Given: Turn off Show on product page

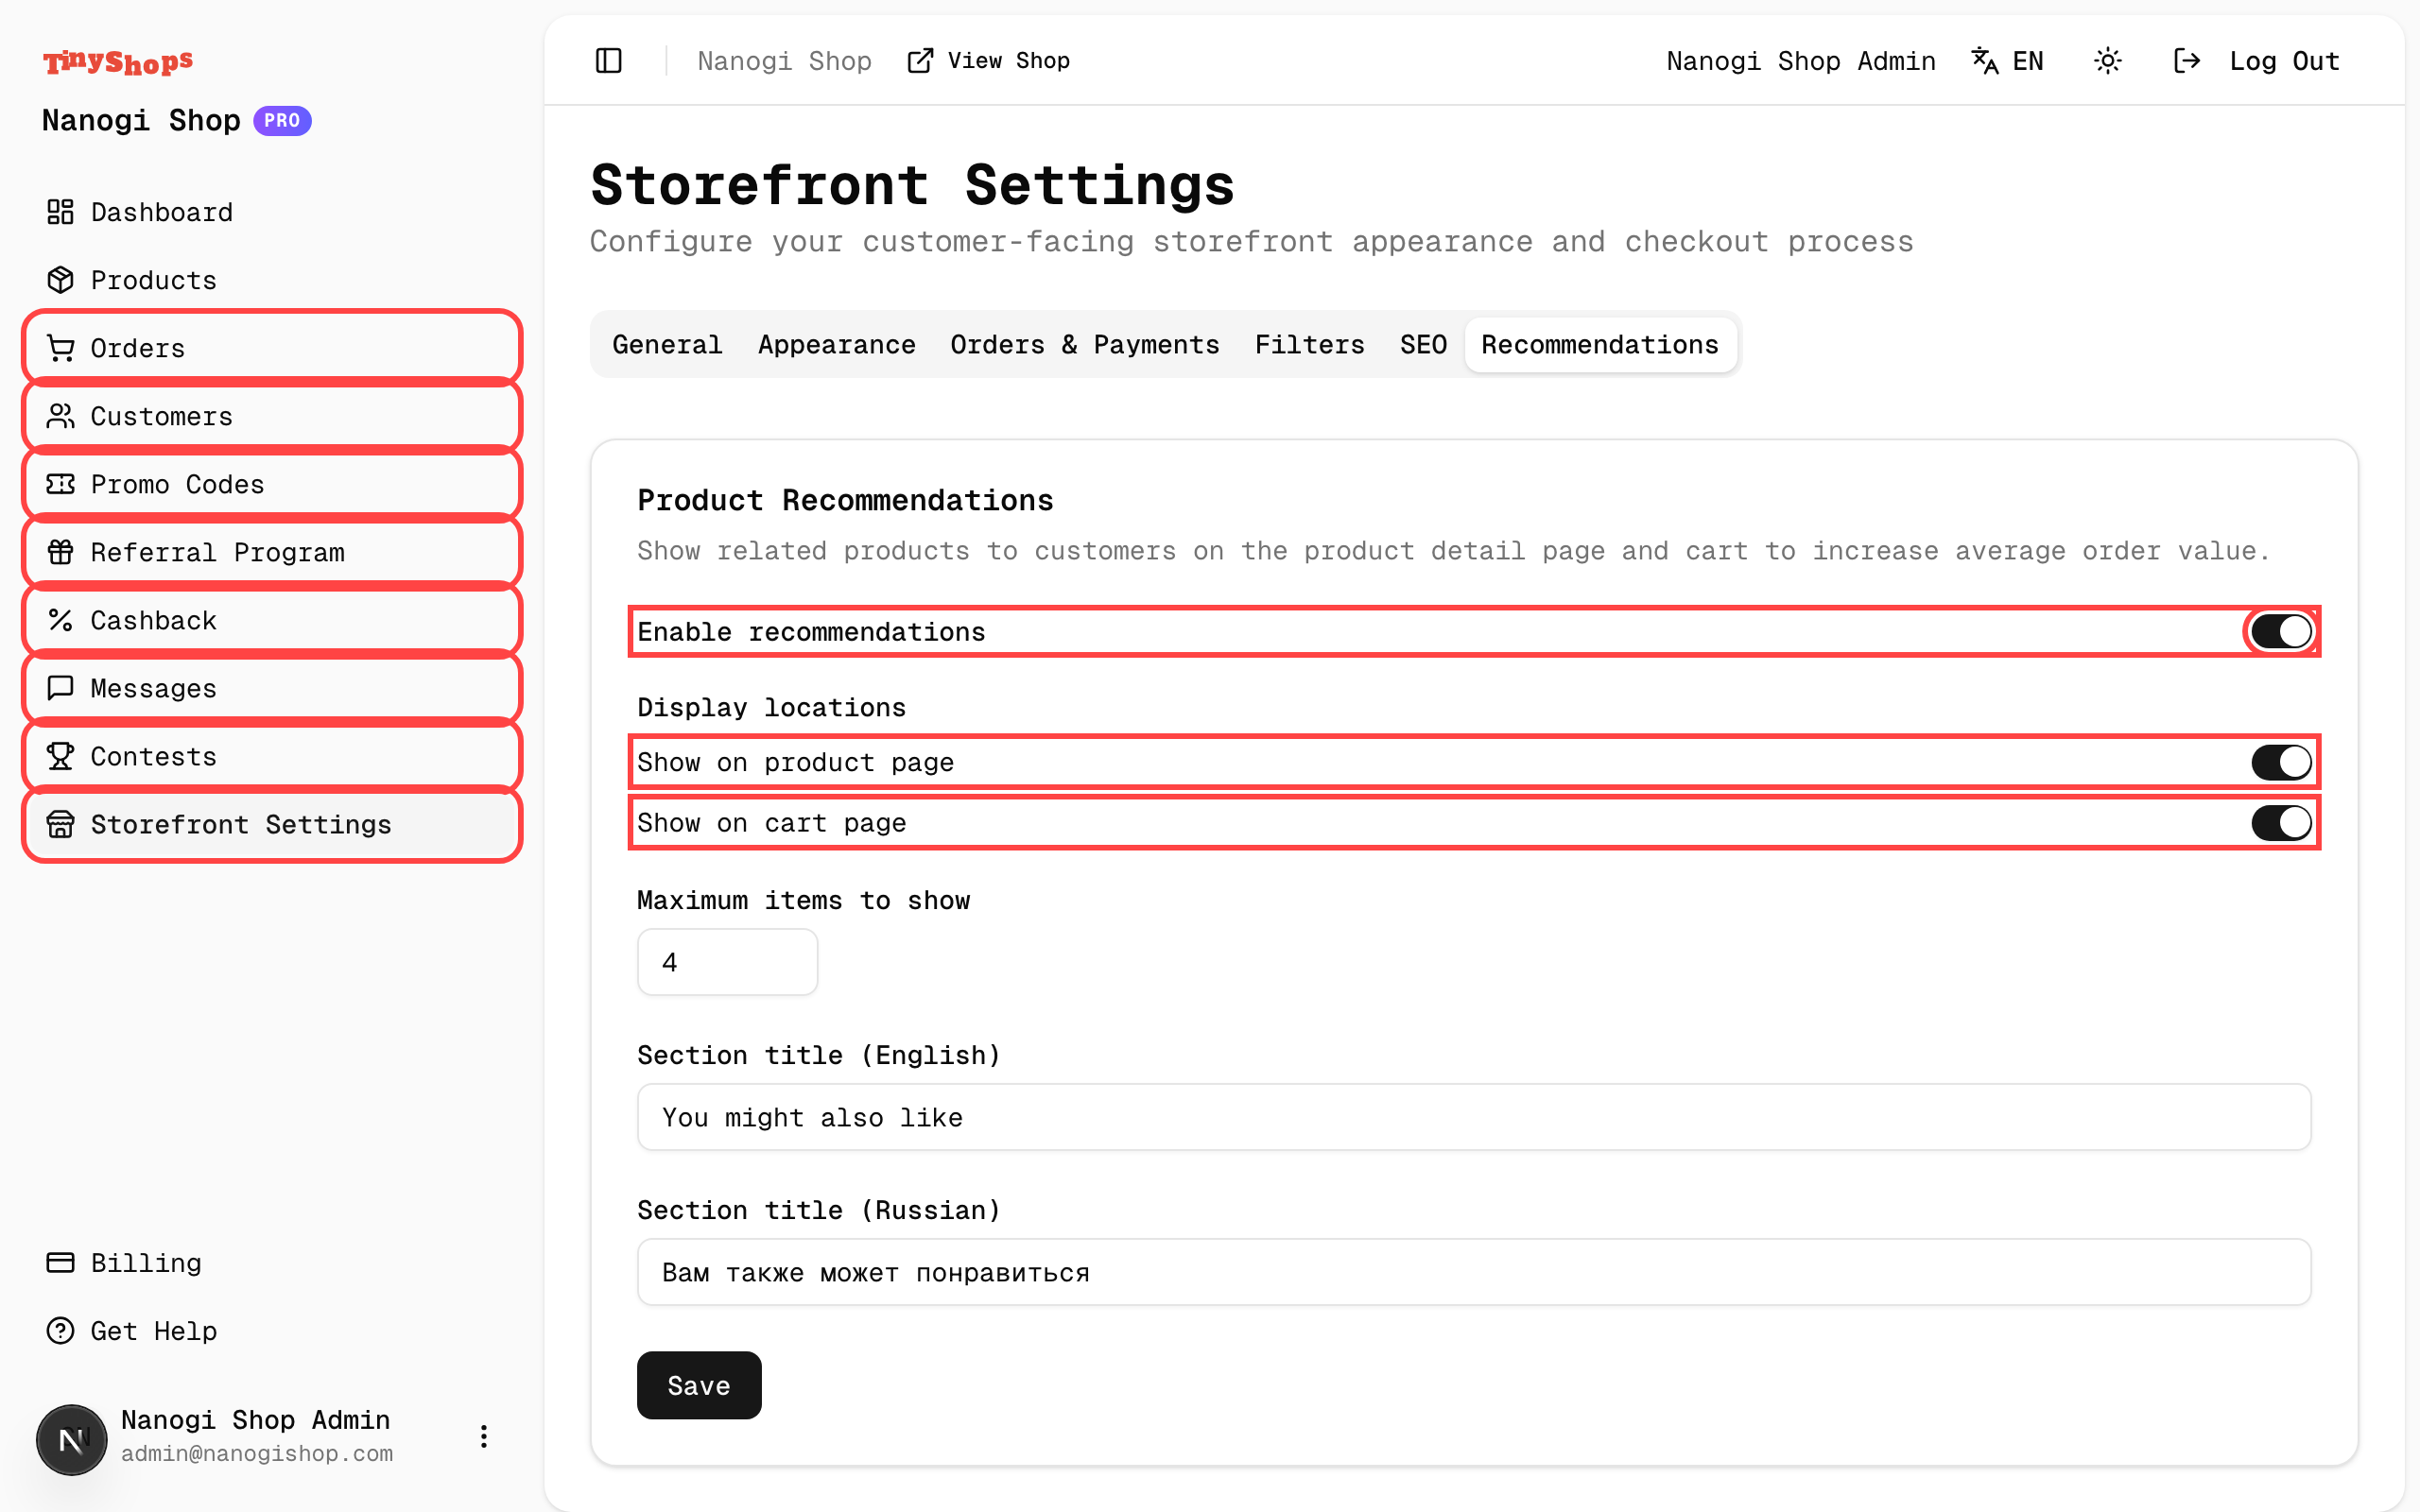Looking at the screenshot, I should (x=2280, y=761).
